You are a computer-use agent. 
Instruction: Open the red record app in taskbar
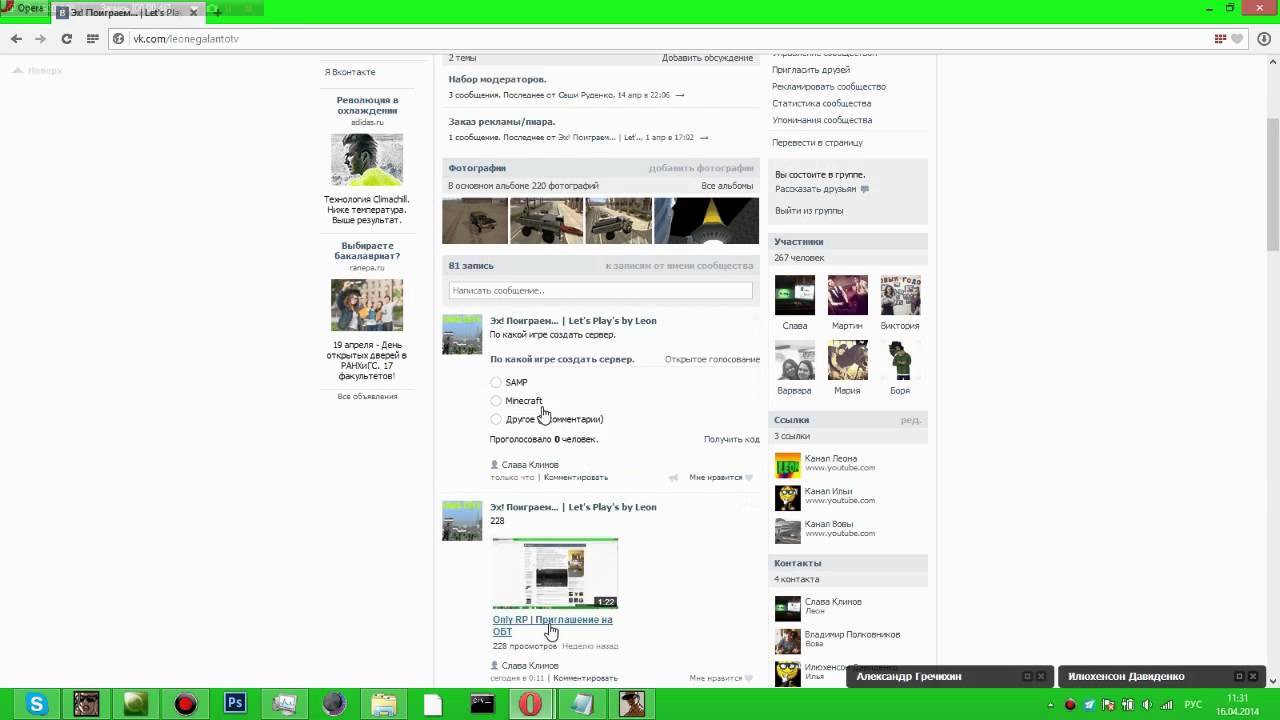185,704
